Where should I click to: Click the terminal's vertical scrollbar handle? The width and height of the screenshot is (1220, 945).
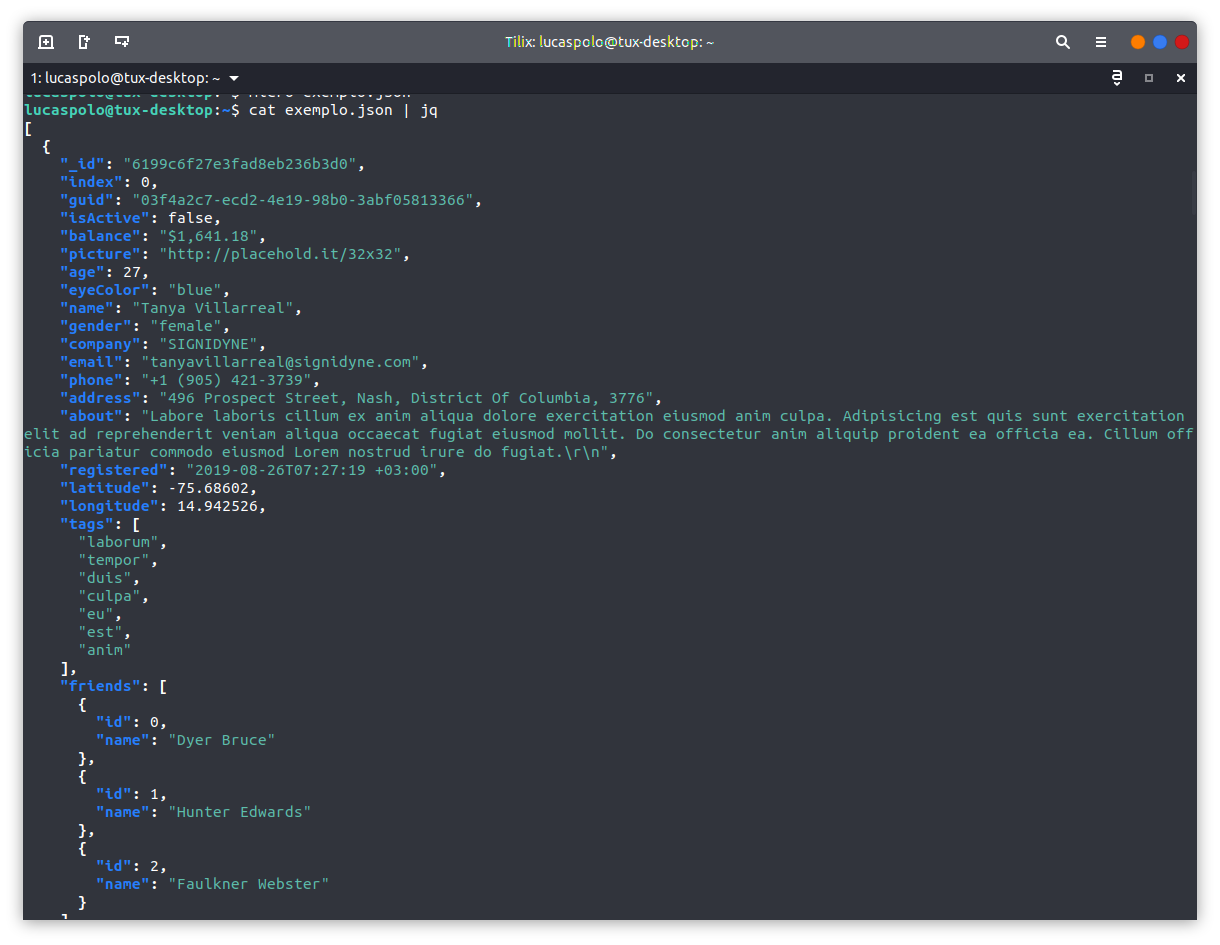(1193, 193)
